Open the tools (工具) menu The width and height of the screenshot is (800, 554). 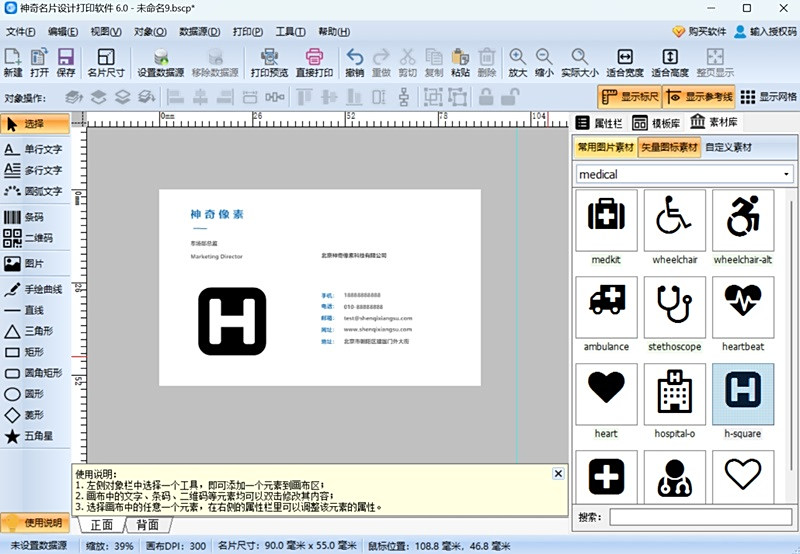click(290, 32)
